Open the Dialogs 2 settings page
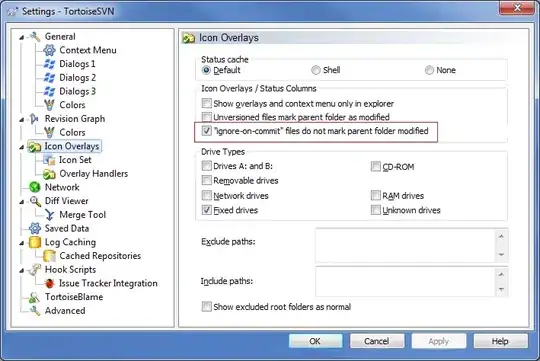540x361 pixels. 77,78
